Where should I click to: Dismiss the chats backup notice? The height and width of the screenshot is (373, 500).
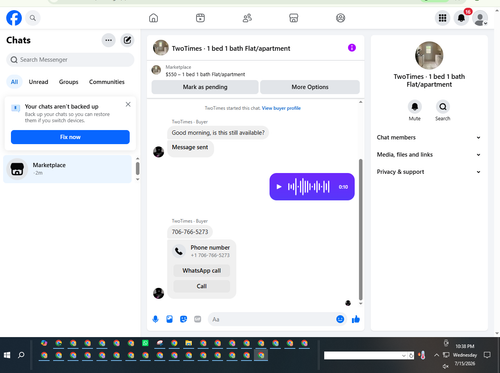(x=128, y=104)
